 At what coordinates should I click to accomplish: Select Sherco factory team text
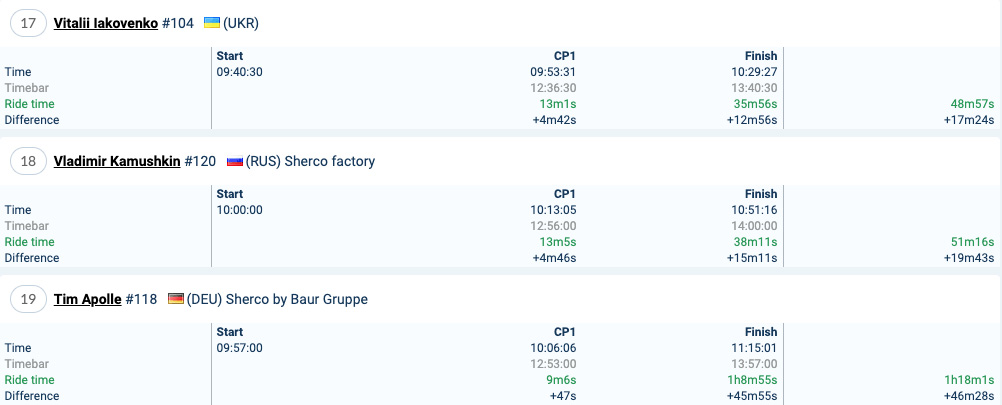(x=330, y=162)
